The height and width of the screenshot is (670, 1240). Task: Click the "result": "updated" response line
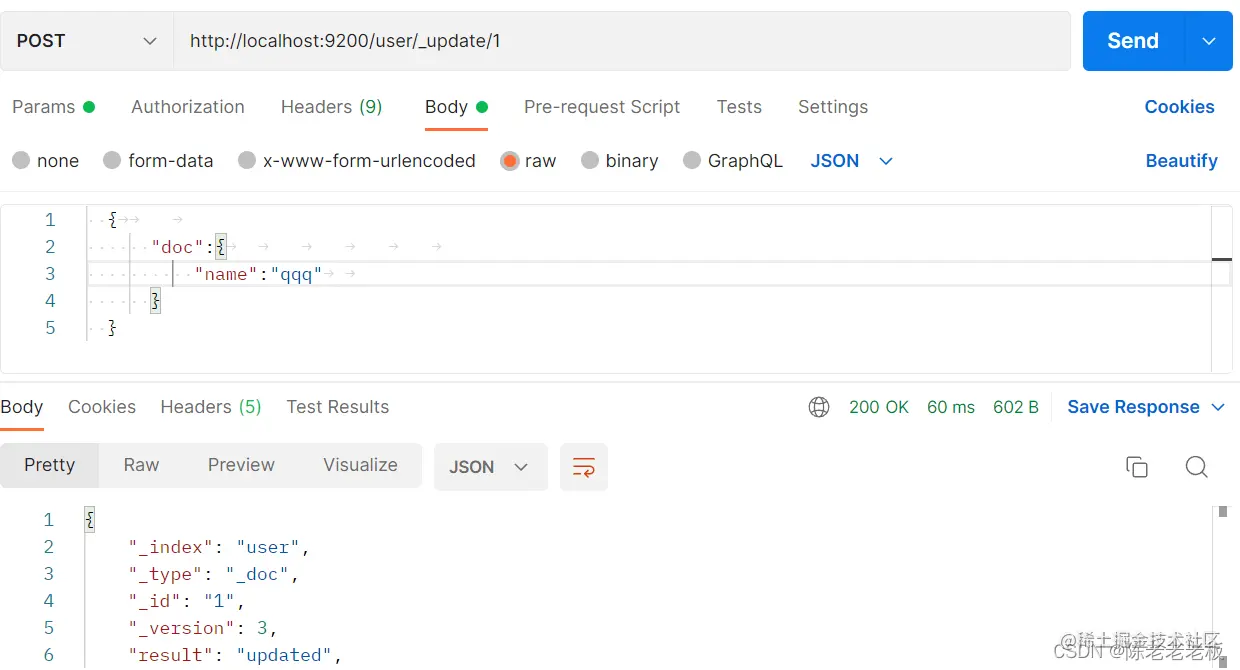235,655
